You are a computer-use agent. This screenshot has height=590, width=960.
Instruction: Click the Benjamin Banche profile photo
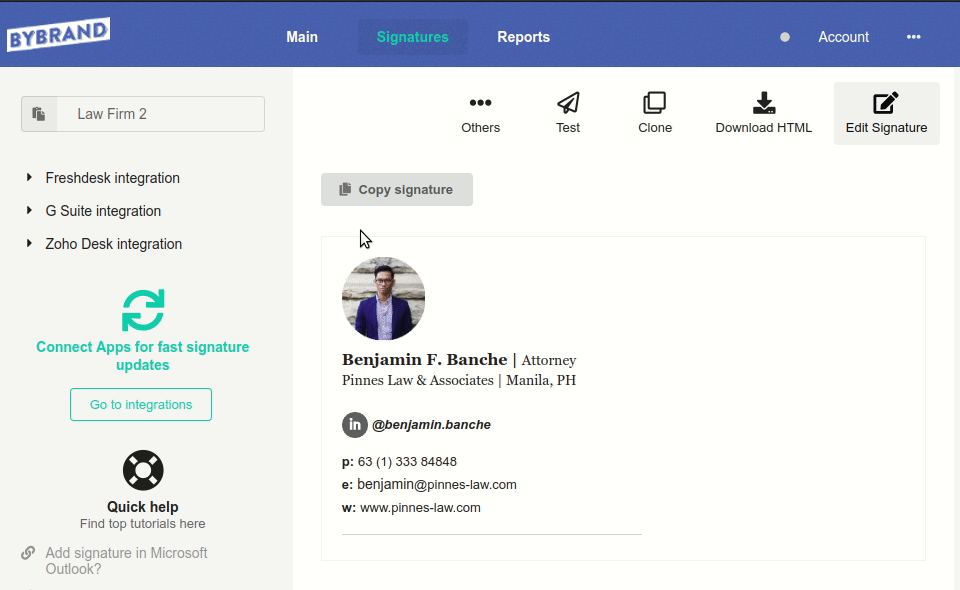(383, 299)
